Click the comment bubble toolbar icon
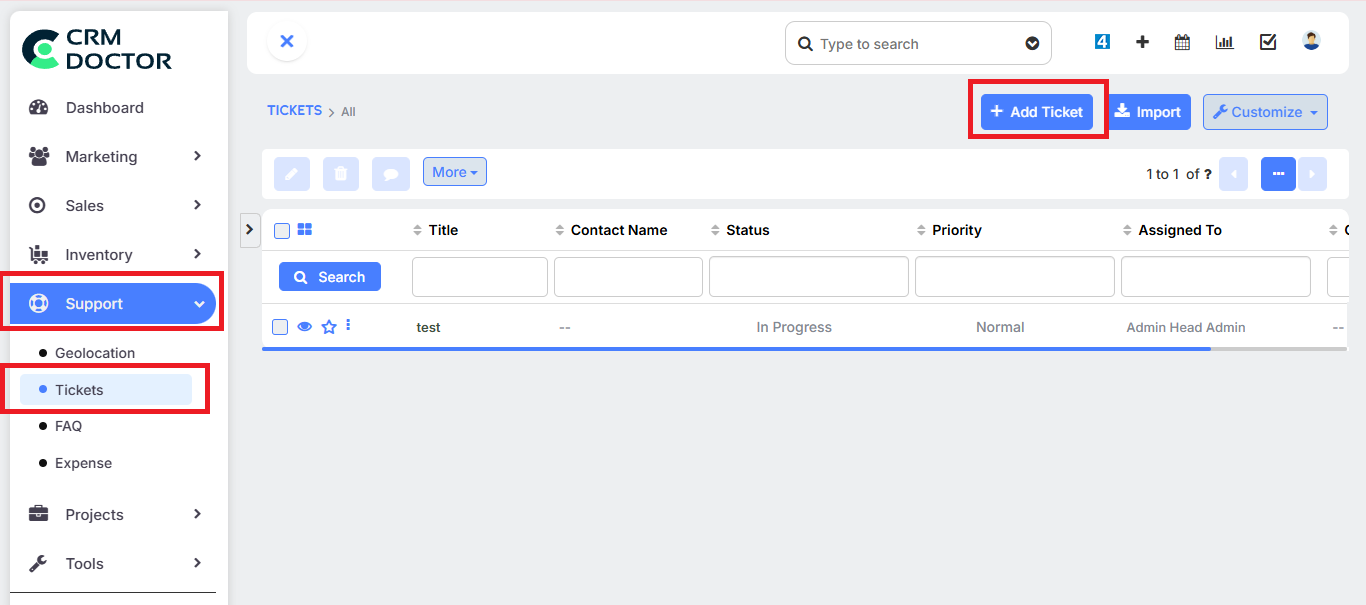 (x=391, y=174)
